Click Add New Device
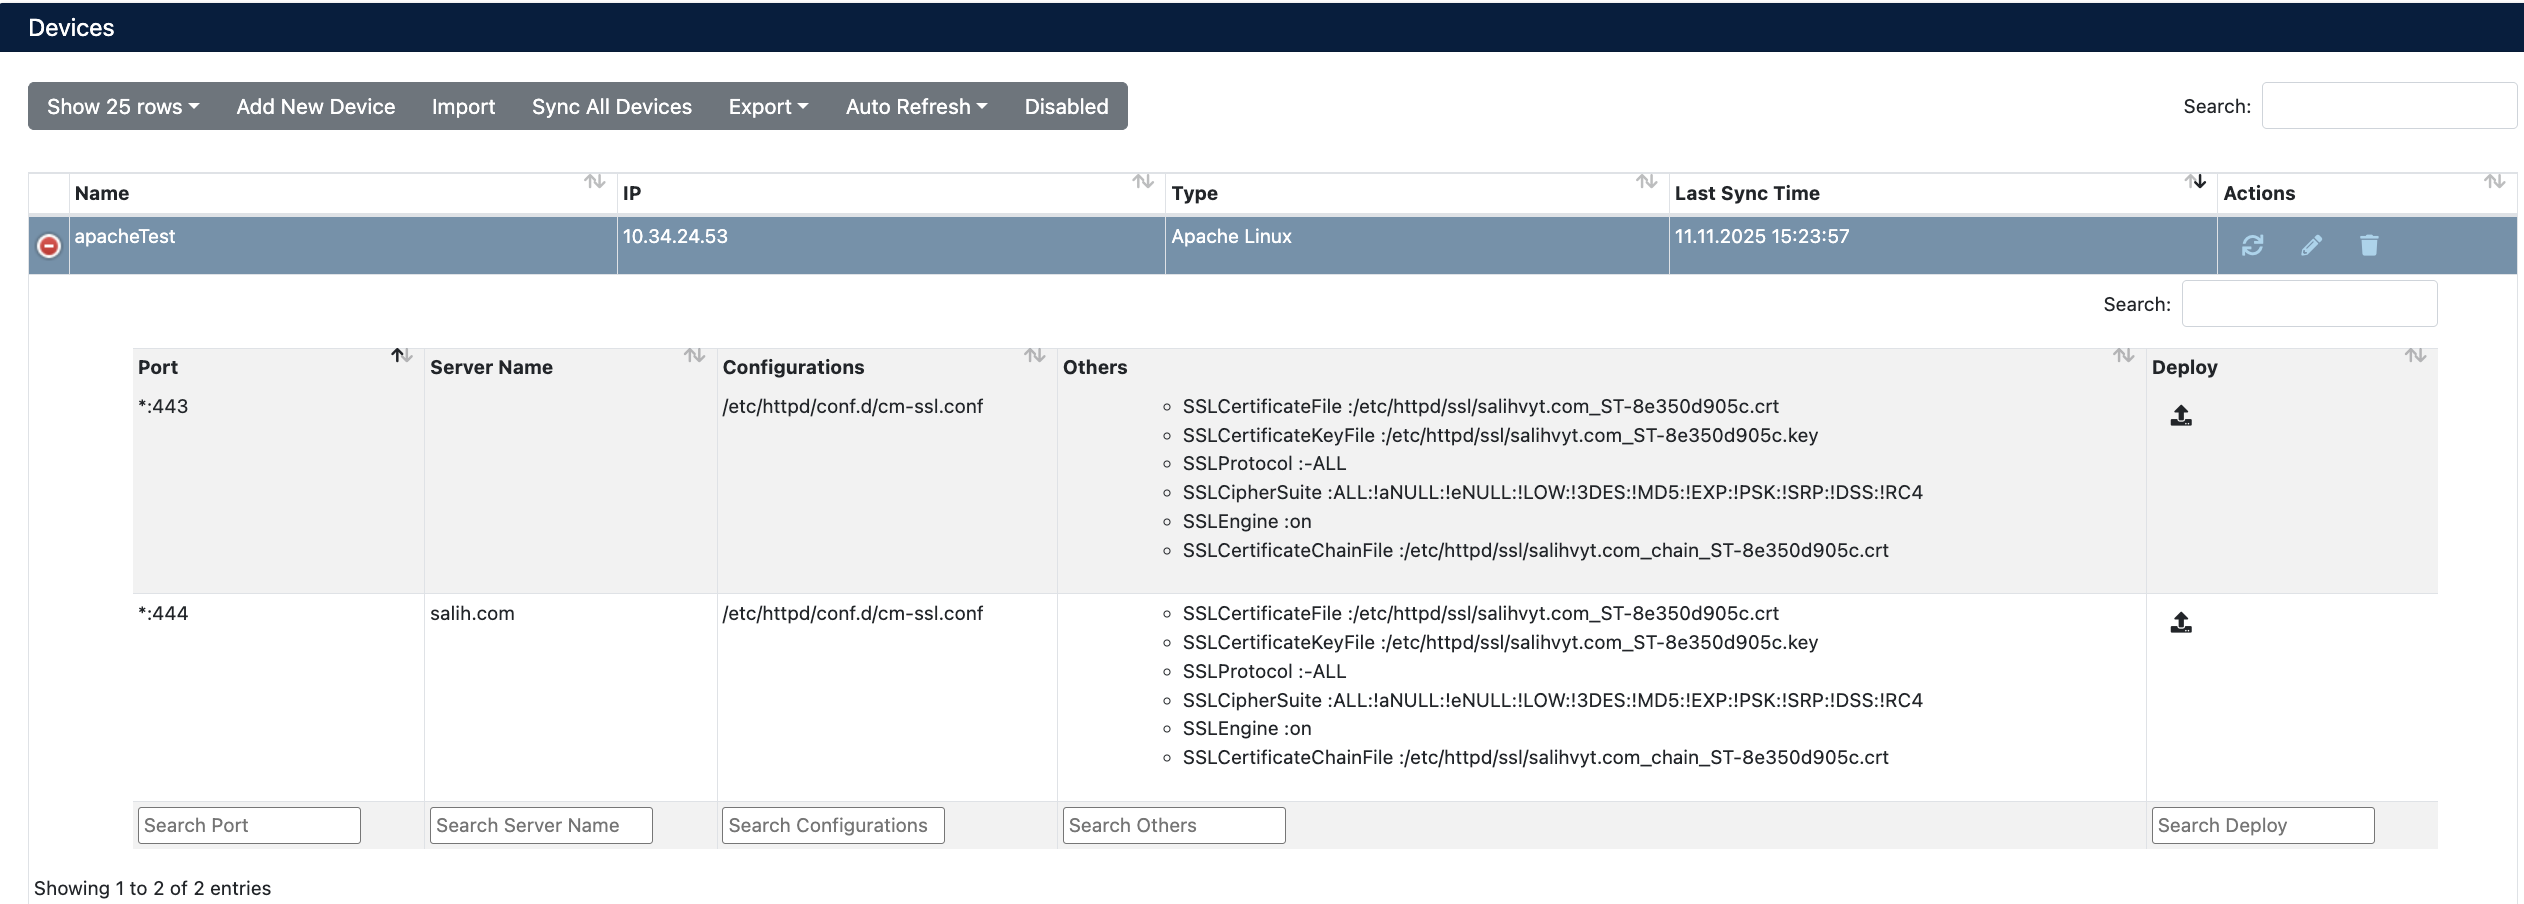Screen dimensions: 2524x904 click(x=315, y=106)
